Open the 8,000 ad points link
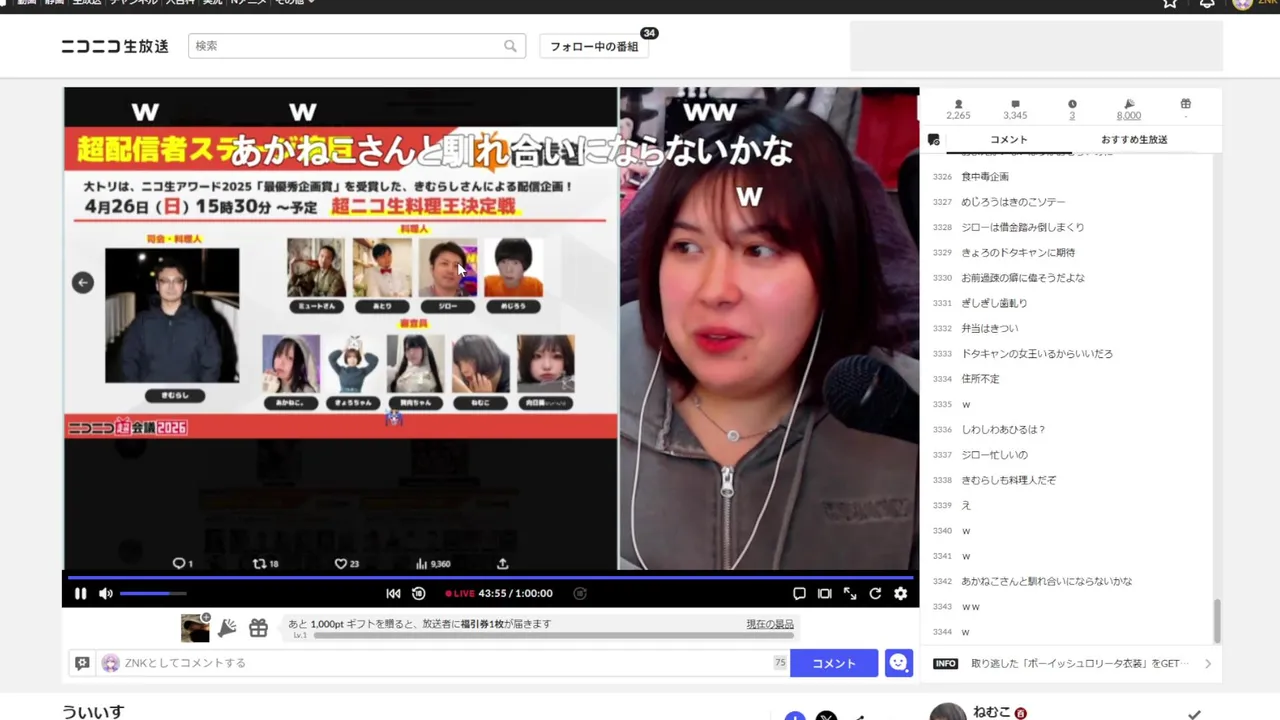The height and width of the screenshot is (720, 1280). (x=1128, y=115)
